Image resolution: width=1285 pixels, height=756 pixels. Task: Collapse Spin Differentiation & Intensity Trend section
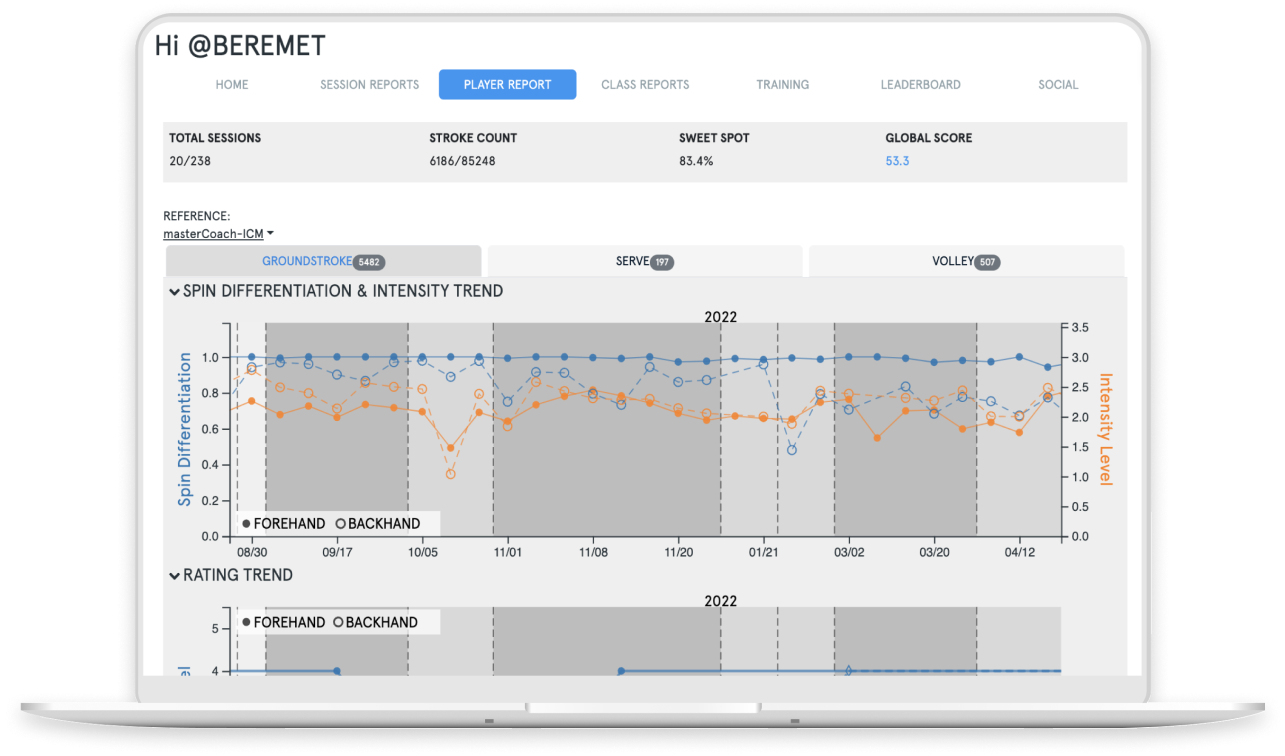(x=175, y=292)
